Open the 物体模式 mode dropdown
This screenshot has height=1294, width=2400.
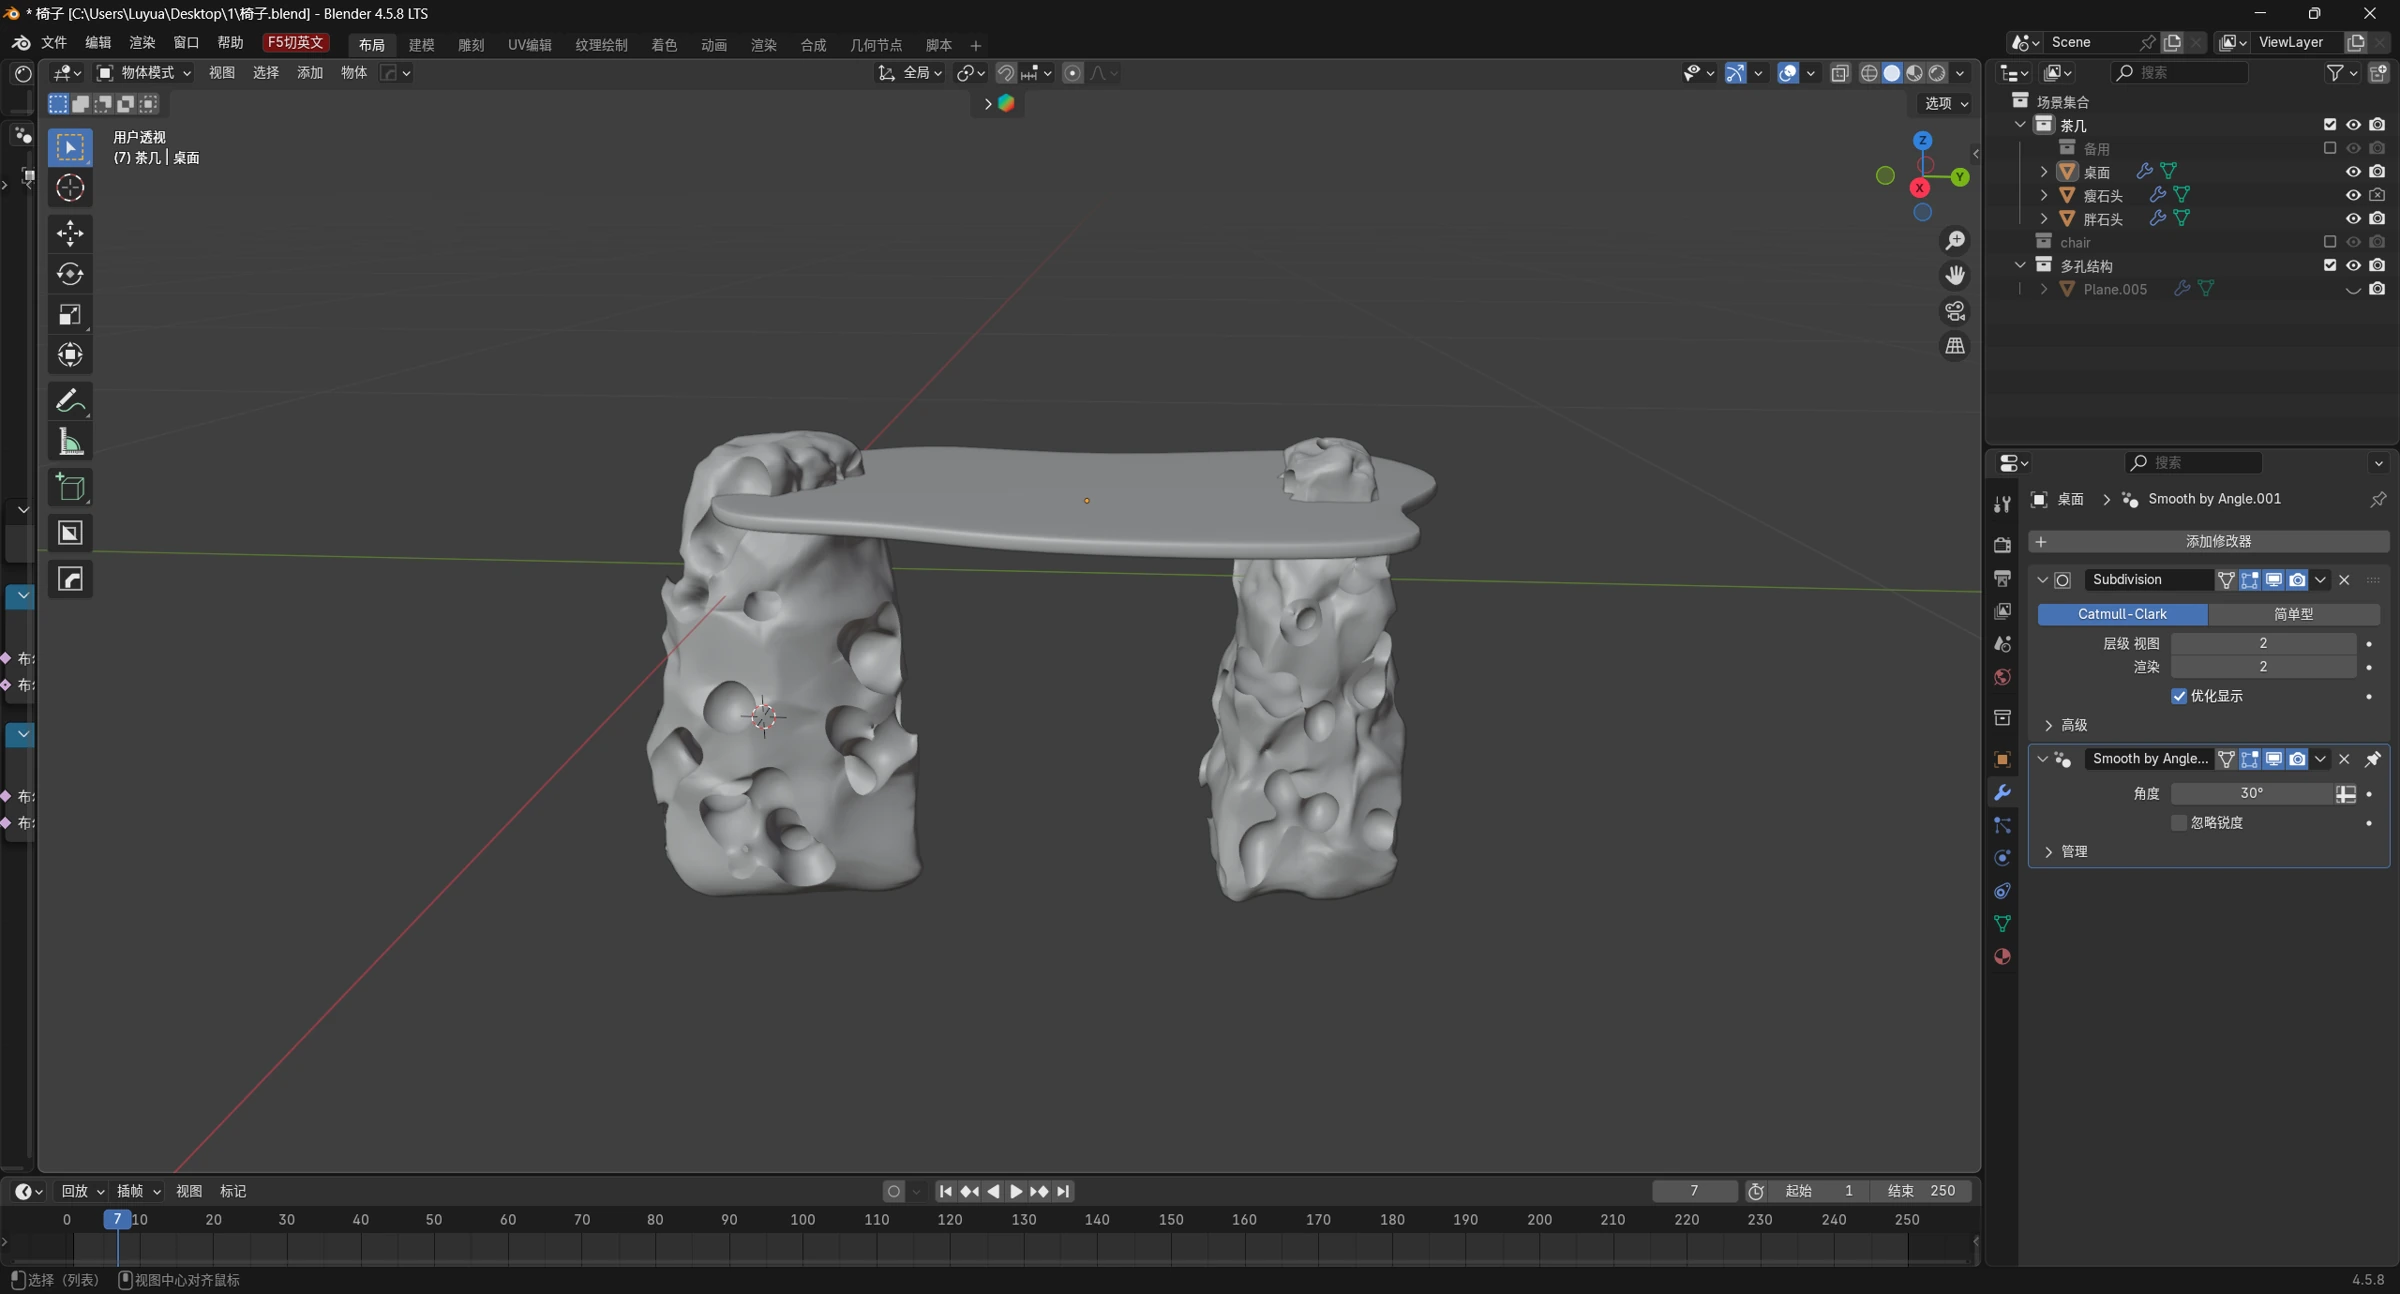pyautogui.click(x=144, y=73)
